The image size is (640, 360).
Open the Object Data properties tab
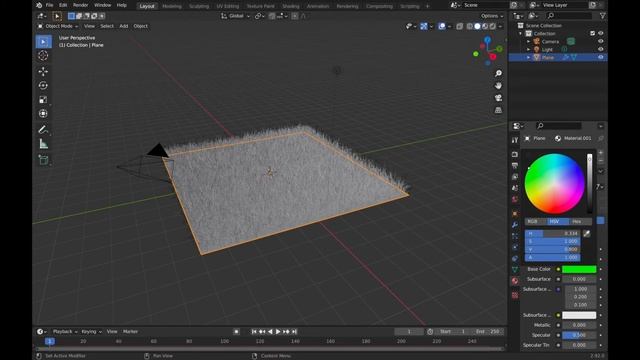[515, 269]
